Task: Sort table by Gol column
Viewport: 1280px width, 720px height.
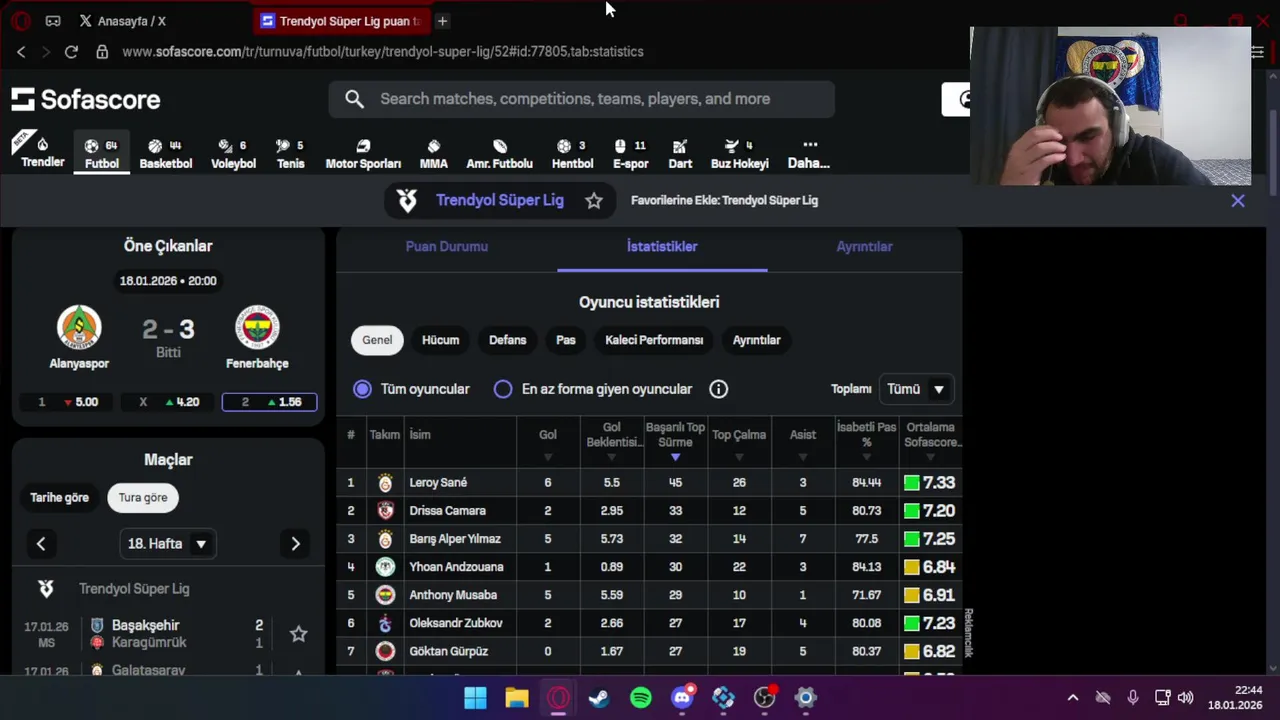Action: 548,442
